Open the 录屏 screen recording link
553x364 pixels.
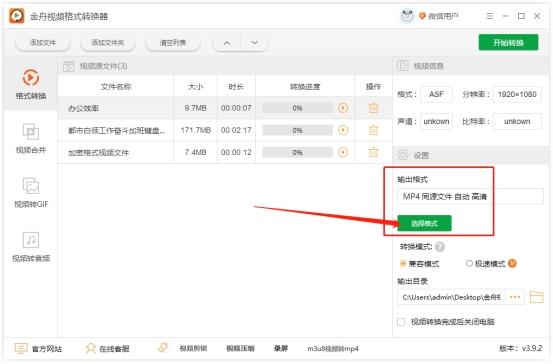281,348
